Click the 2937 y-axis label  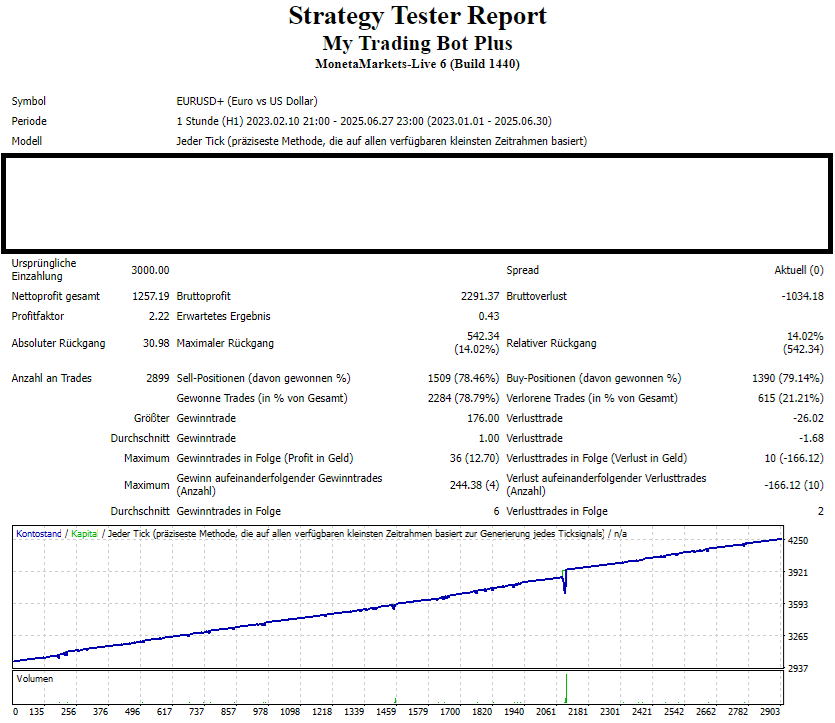pyautogui.click(x=798, y=669)
